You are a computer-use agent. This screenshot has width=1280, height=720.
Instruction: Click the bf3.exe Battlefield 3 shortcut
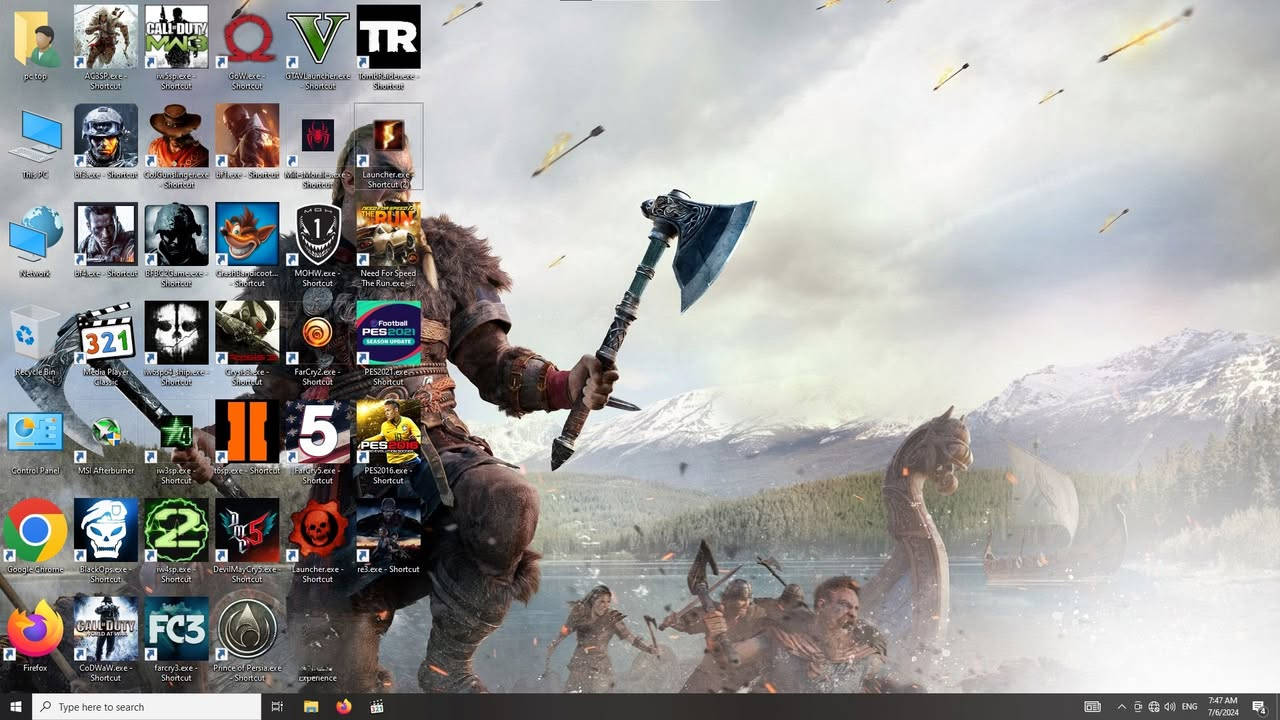[x=106, y=142]
